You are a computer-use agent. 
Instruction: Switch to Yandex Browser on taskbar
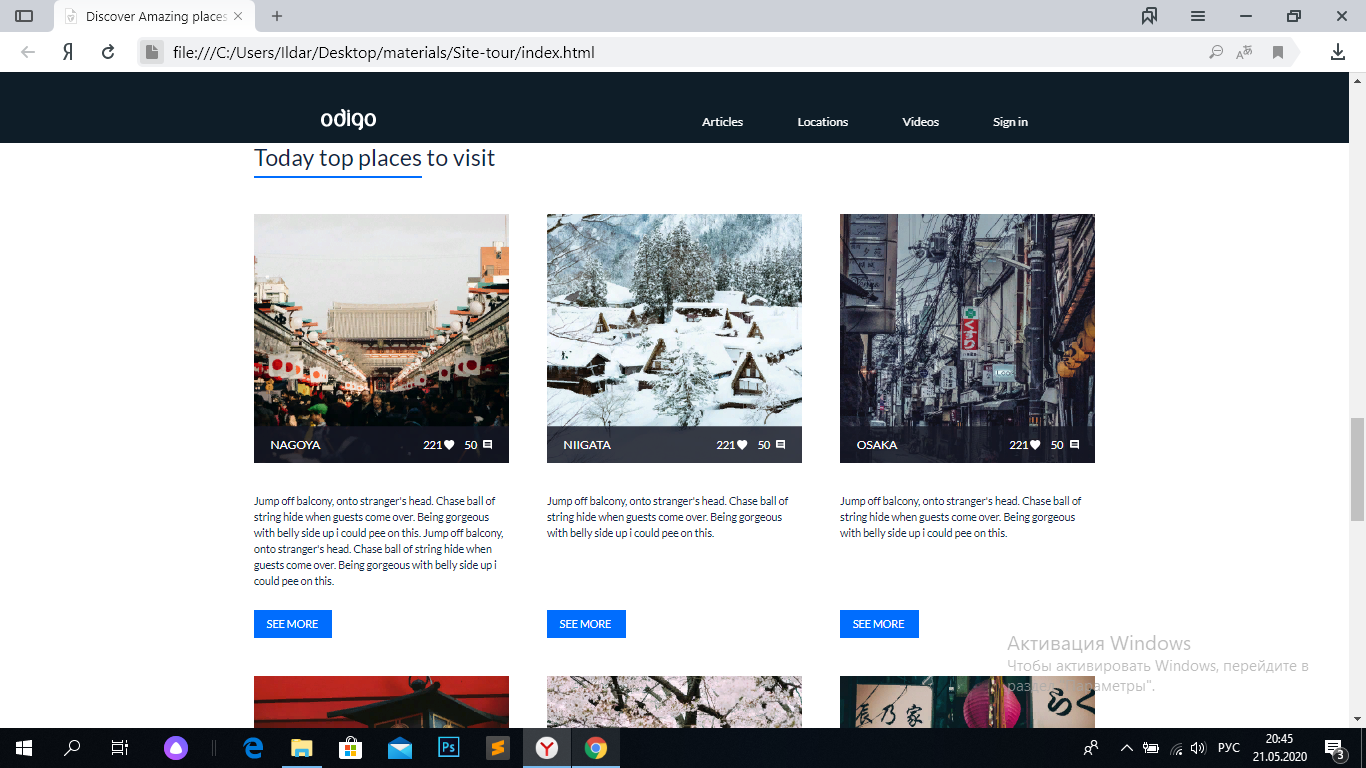pyautogui.click(x=547, y=748)
